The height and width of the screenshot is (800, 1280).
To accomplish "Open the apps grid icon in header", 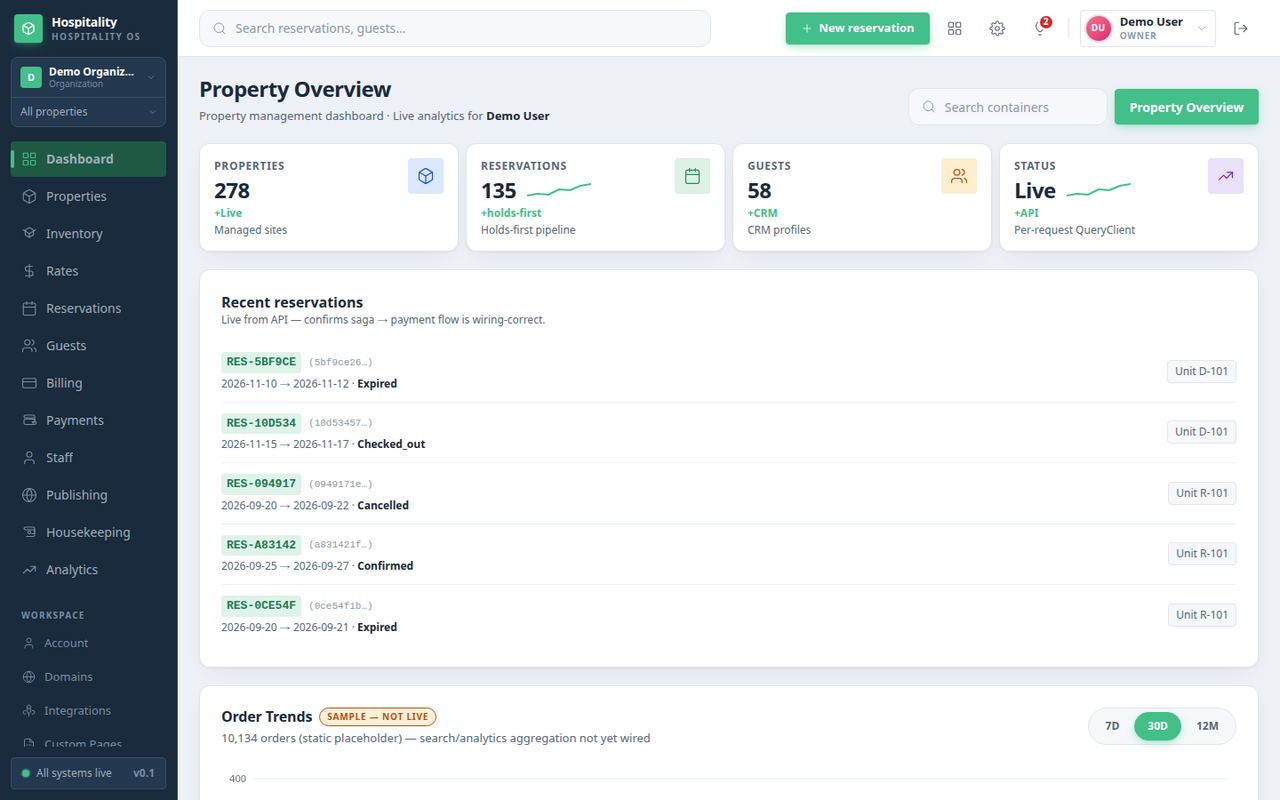I will coord(954,28).
